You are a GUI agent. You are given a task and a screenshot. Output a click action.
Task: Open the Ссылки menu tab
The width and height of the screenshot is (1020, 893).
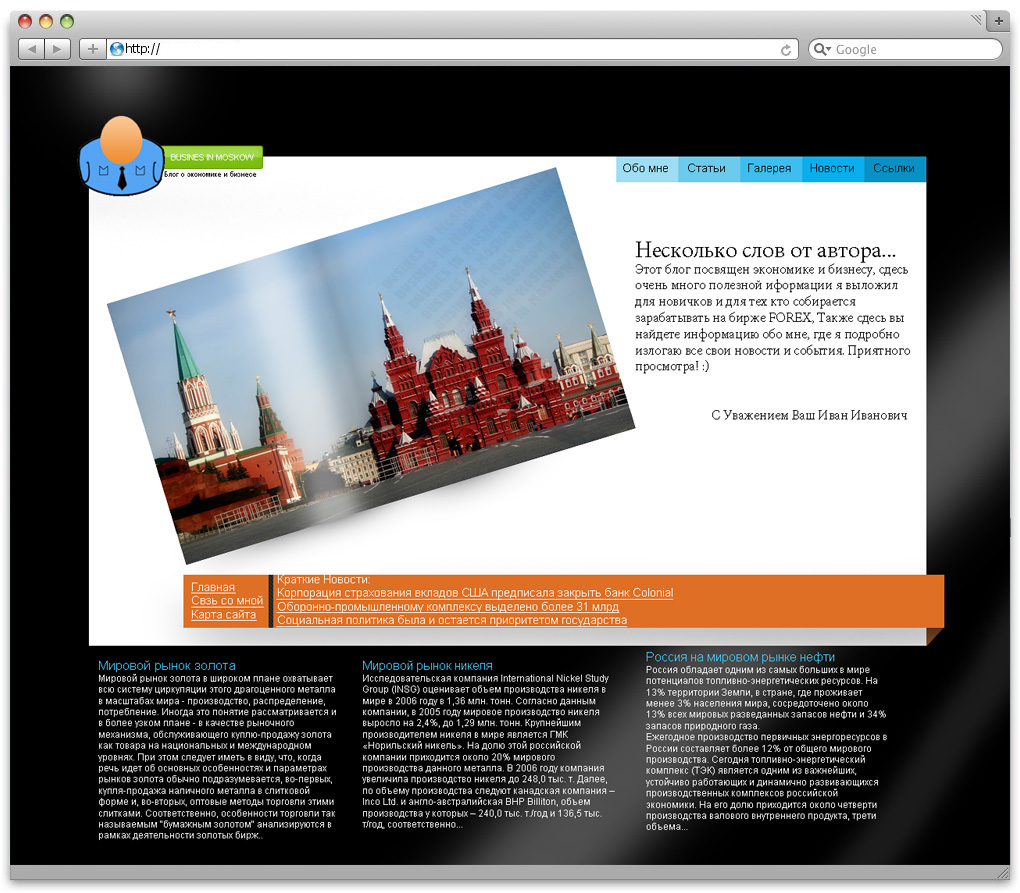tap(894, 168)
